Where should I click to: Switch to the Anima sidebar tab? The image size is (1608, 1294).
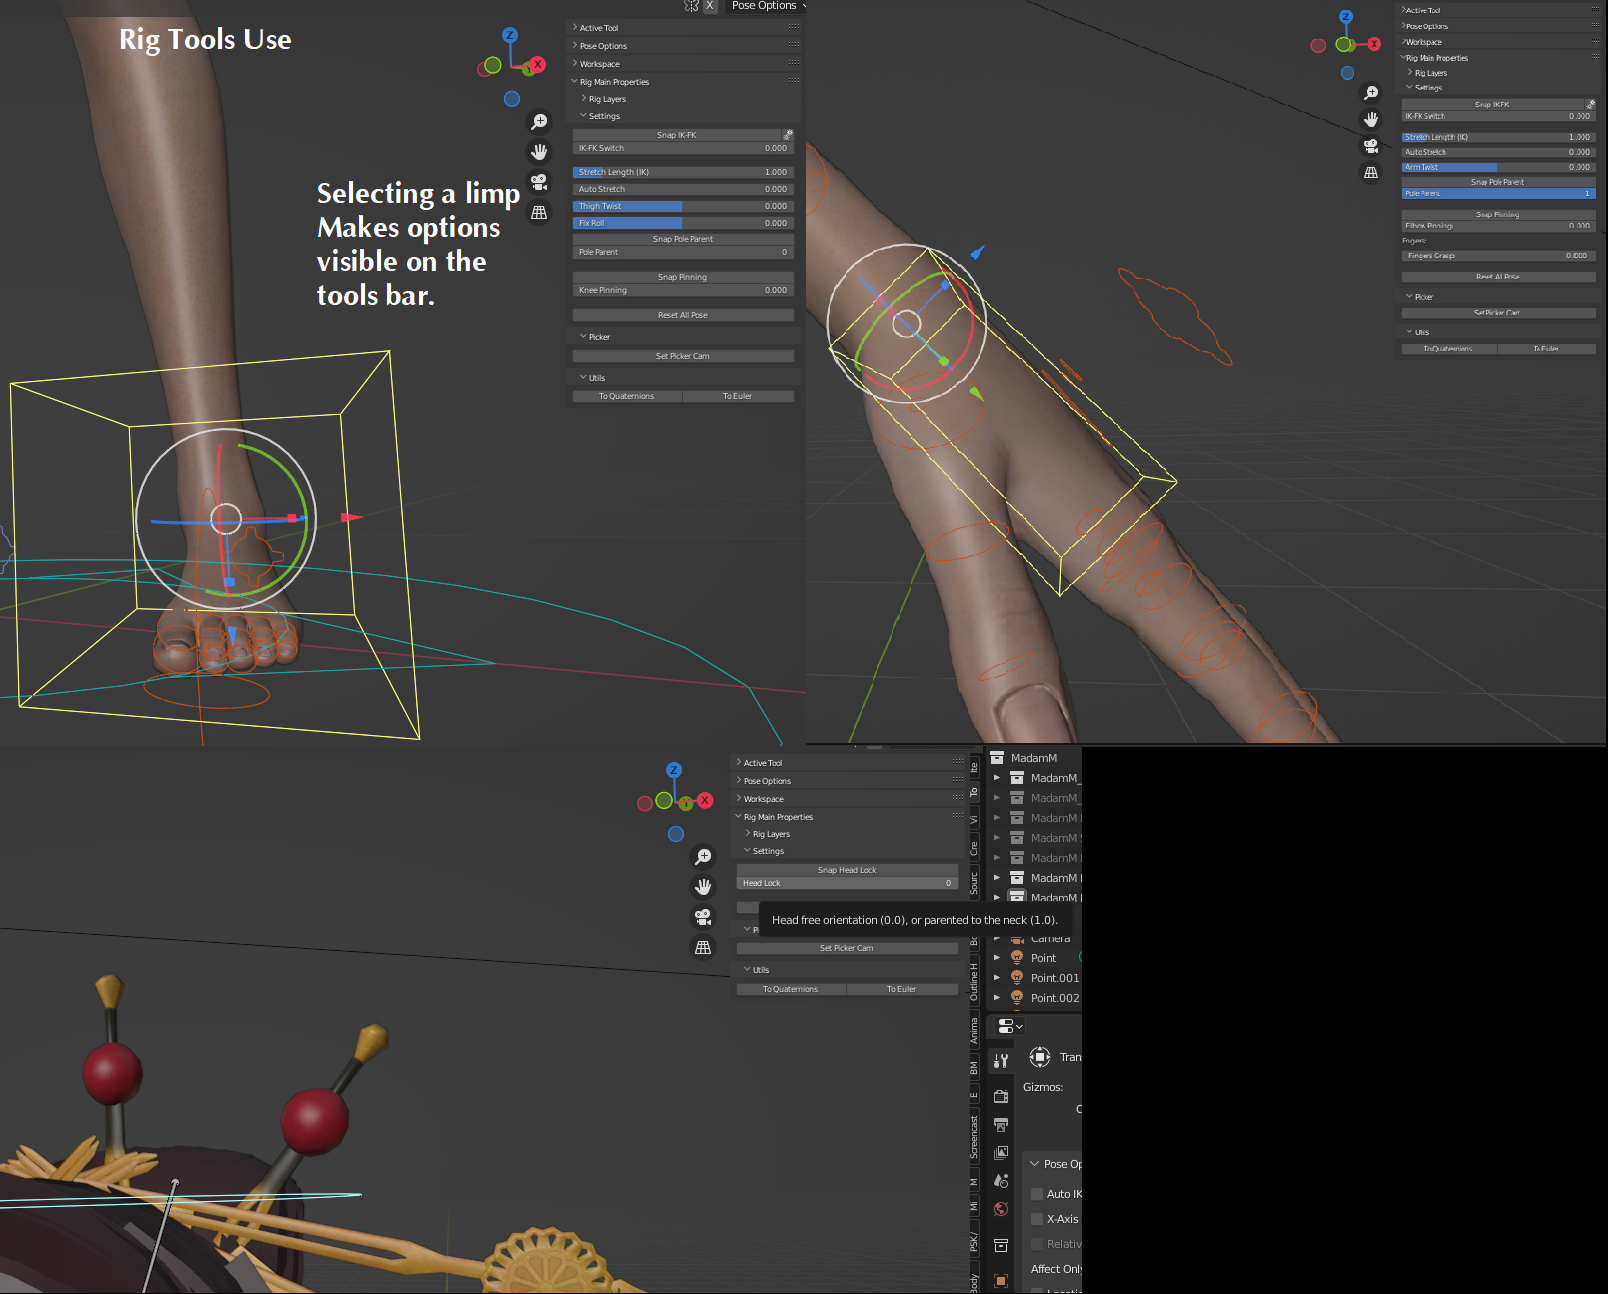coord(974,1031)
